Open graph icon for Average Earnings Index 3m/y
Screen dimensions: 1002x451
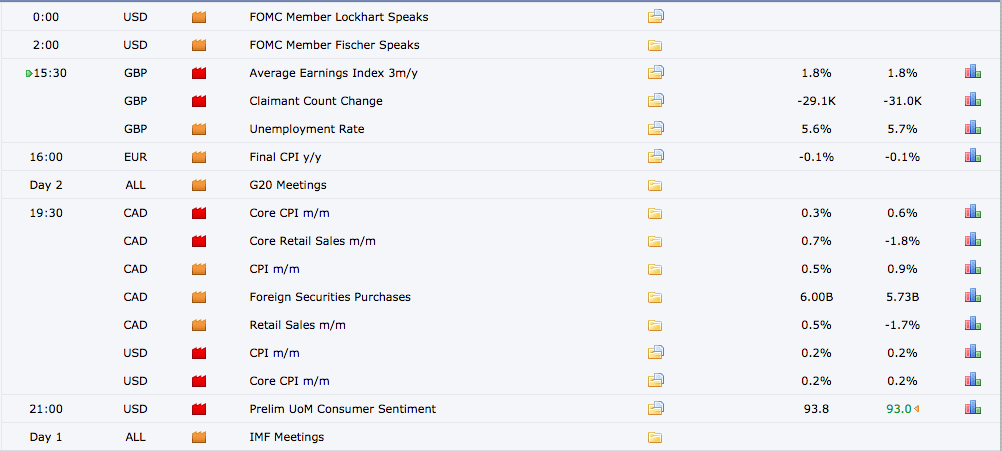point(972,73)
